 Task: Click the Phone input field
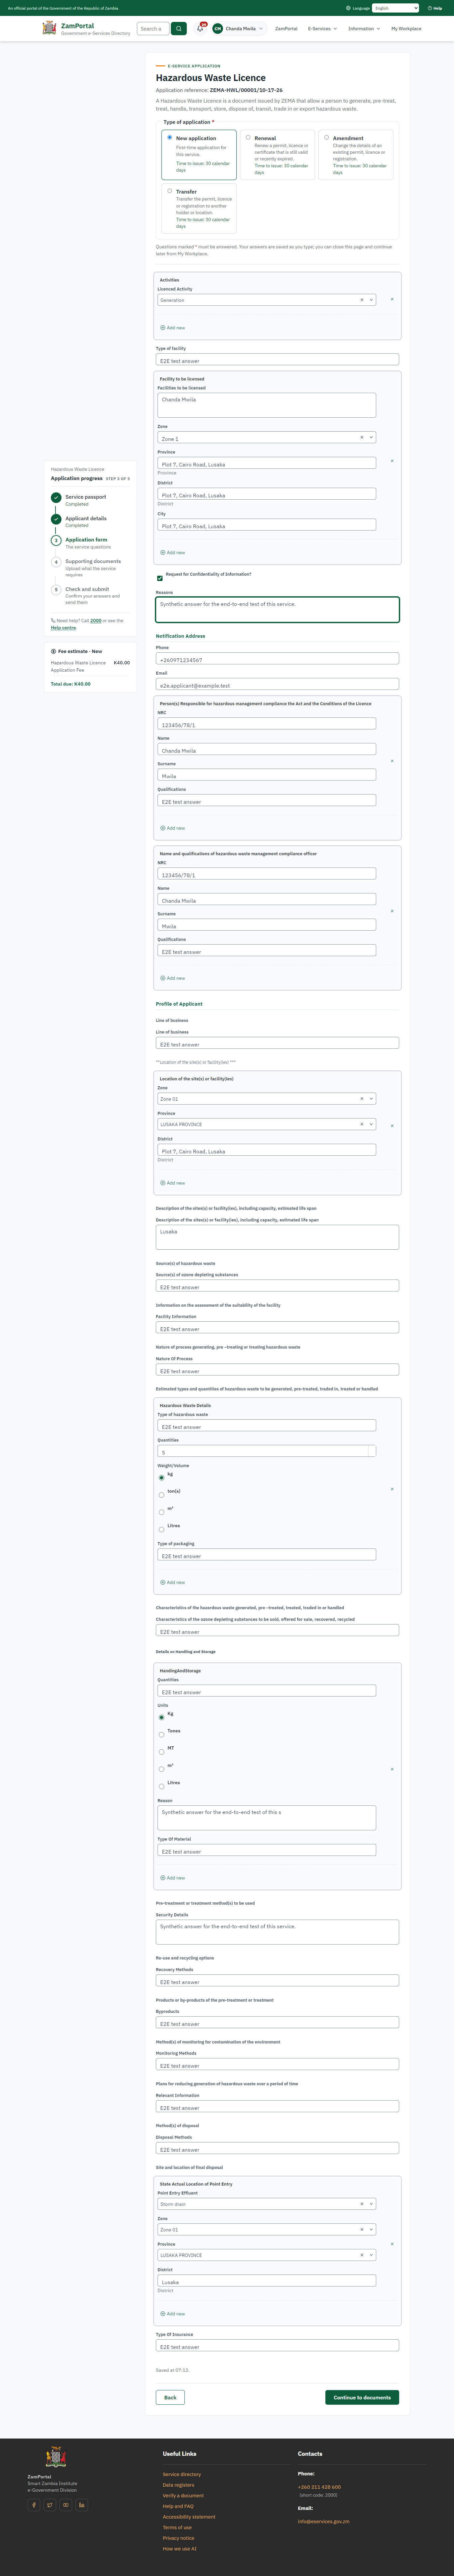(x=277, y=658)
